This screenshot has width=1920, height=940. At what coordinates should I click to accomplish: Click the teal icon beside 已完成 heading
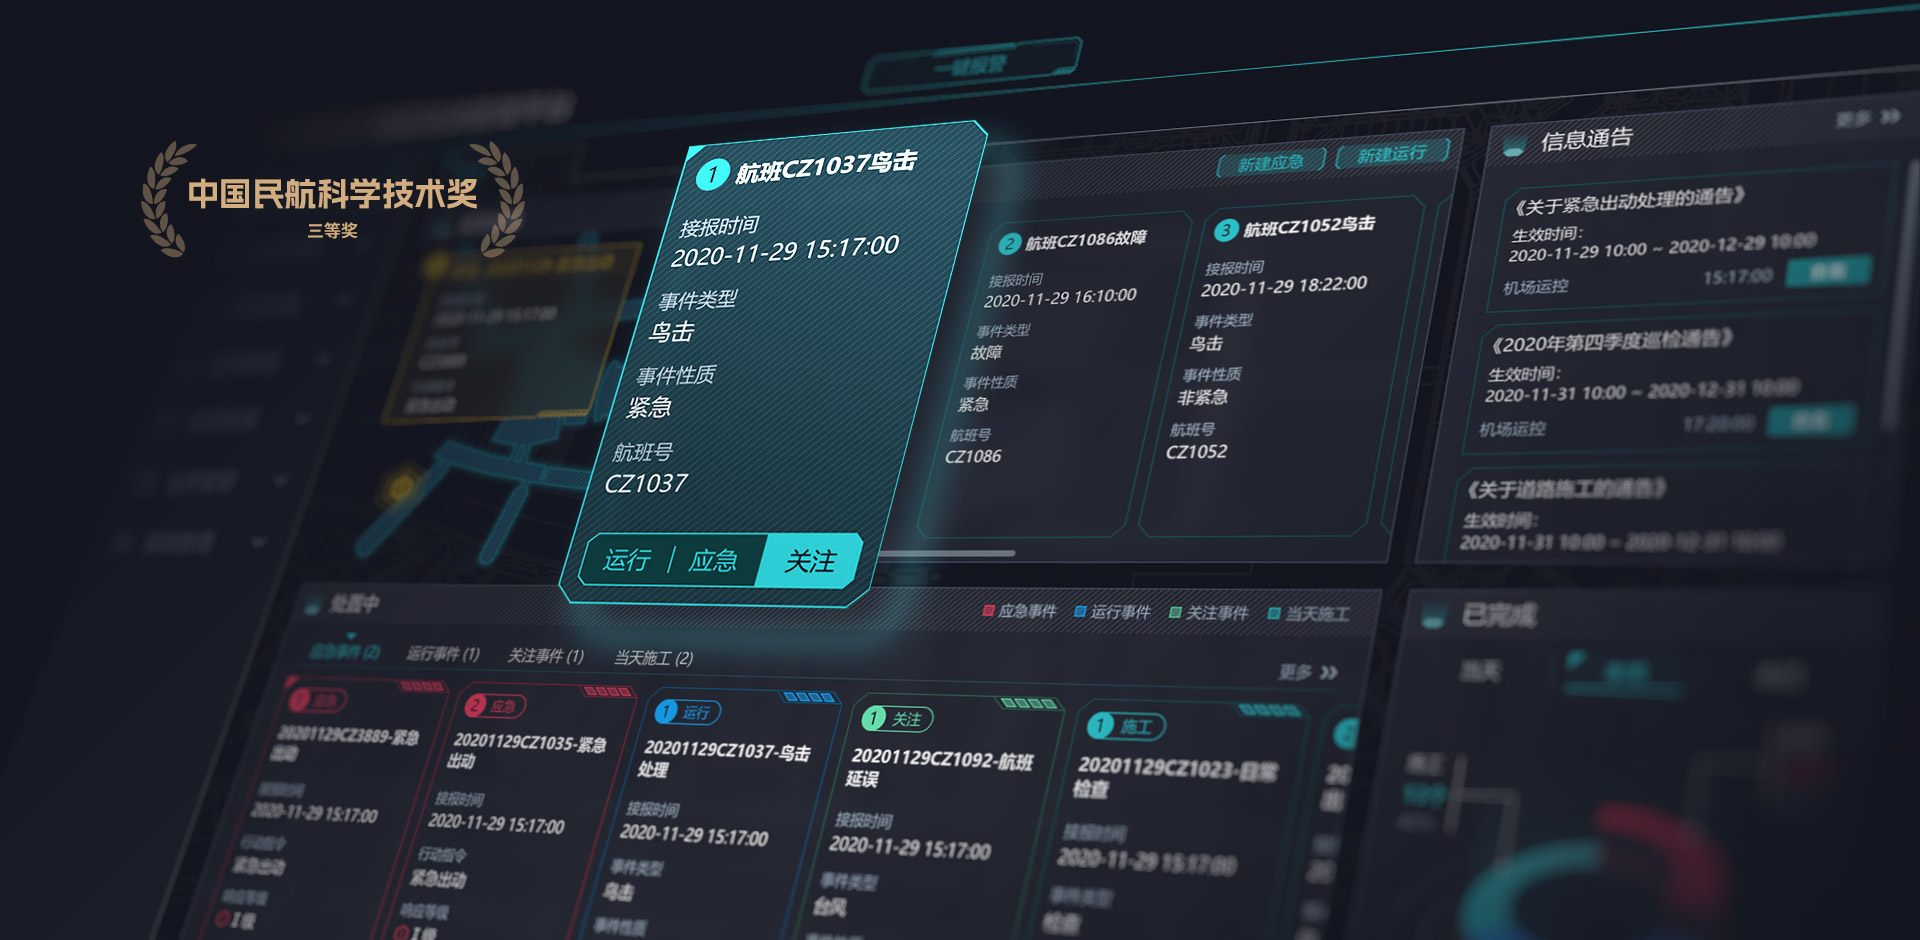[x=1434, y=616]
